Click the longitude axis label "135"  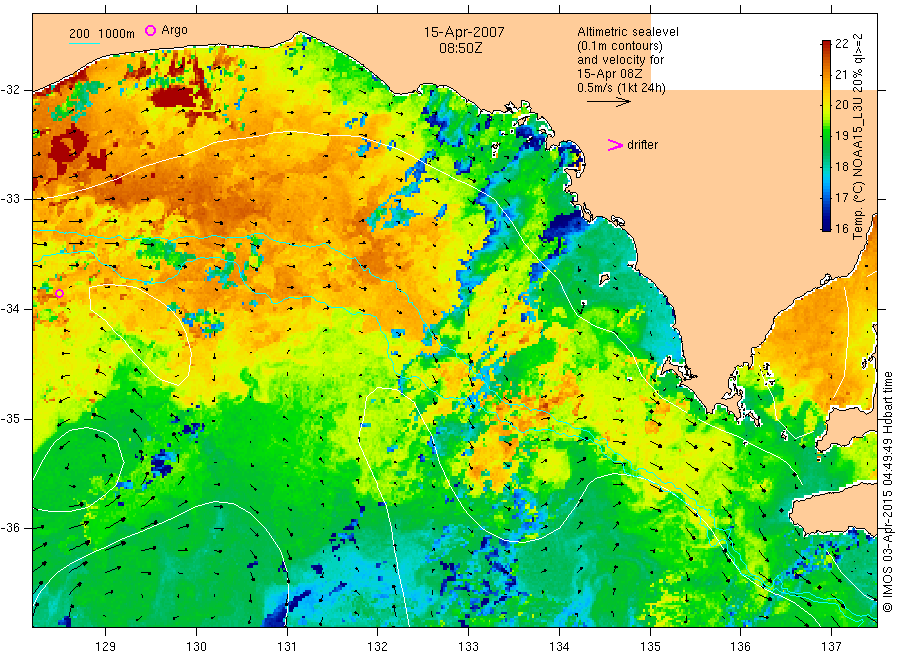point(650,647)
